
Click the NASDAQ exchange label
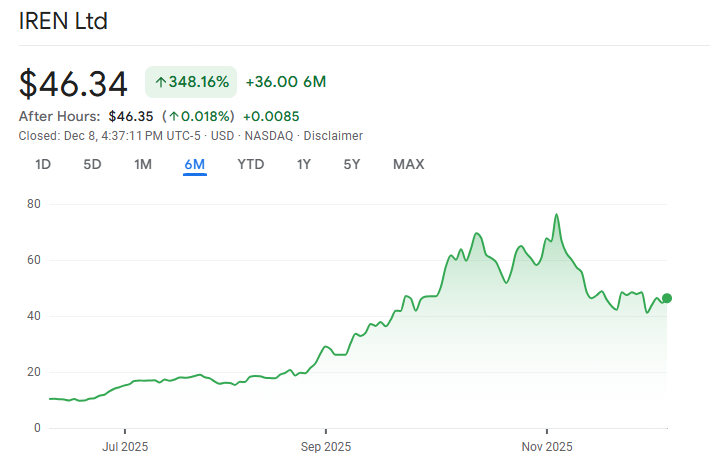pyautogui.click(x=269, y=136)
